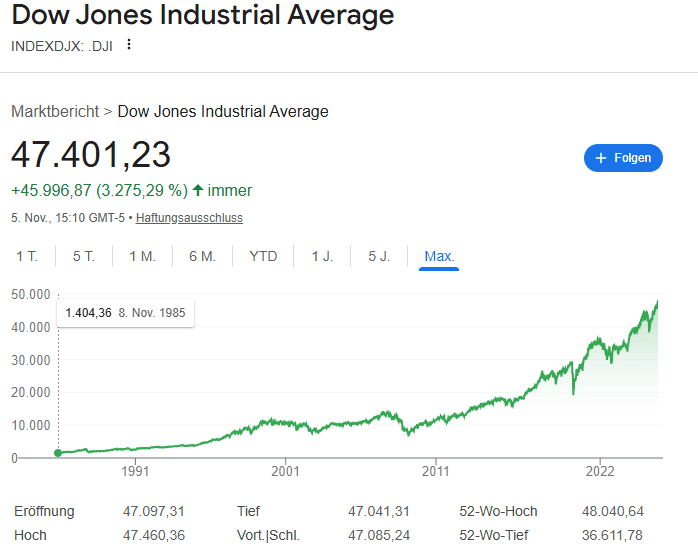Select the 1 T. time range tab
This screenshot has width=698, height=555.
coord(27,256)
